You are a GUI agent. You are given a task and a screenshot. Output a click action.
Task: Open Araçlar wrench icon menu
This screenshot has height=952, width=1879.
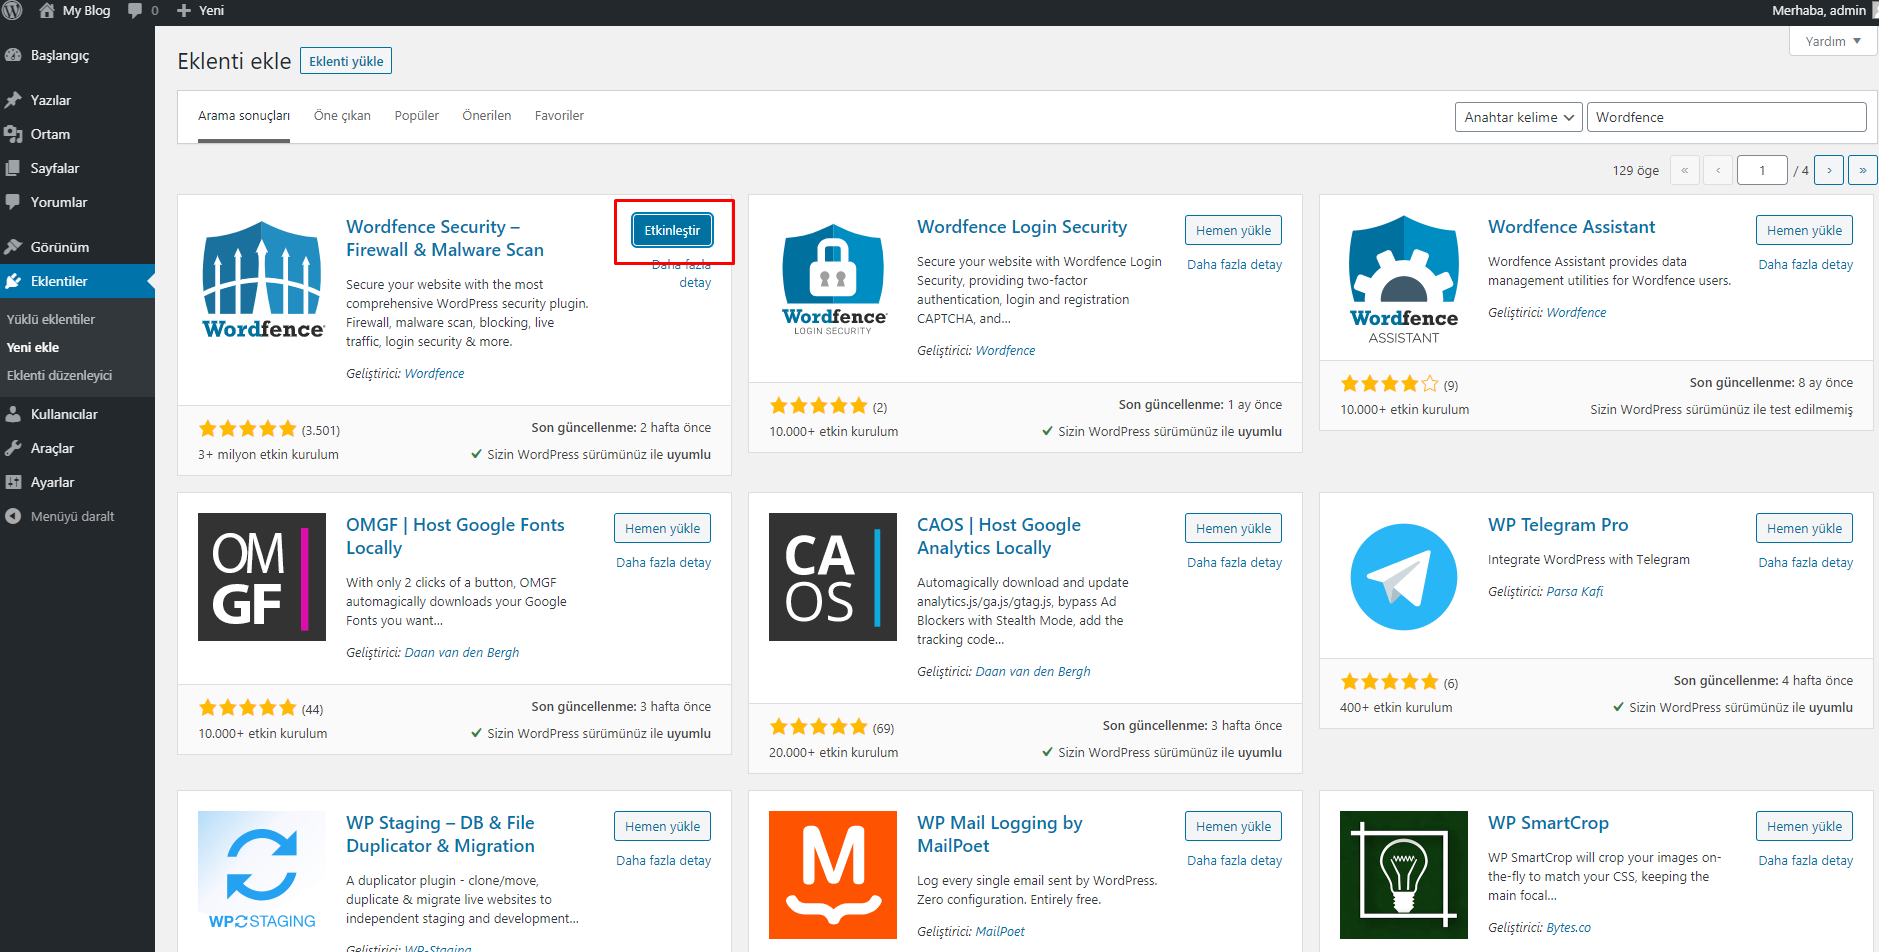pyautogui.click(x=13, y=448)
